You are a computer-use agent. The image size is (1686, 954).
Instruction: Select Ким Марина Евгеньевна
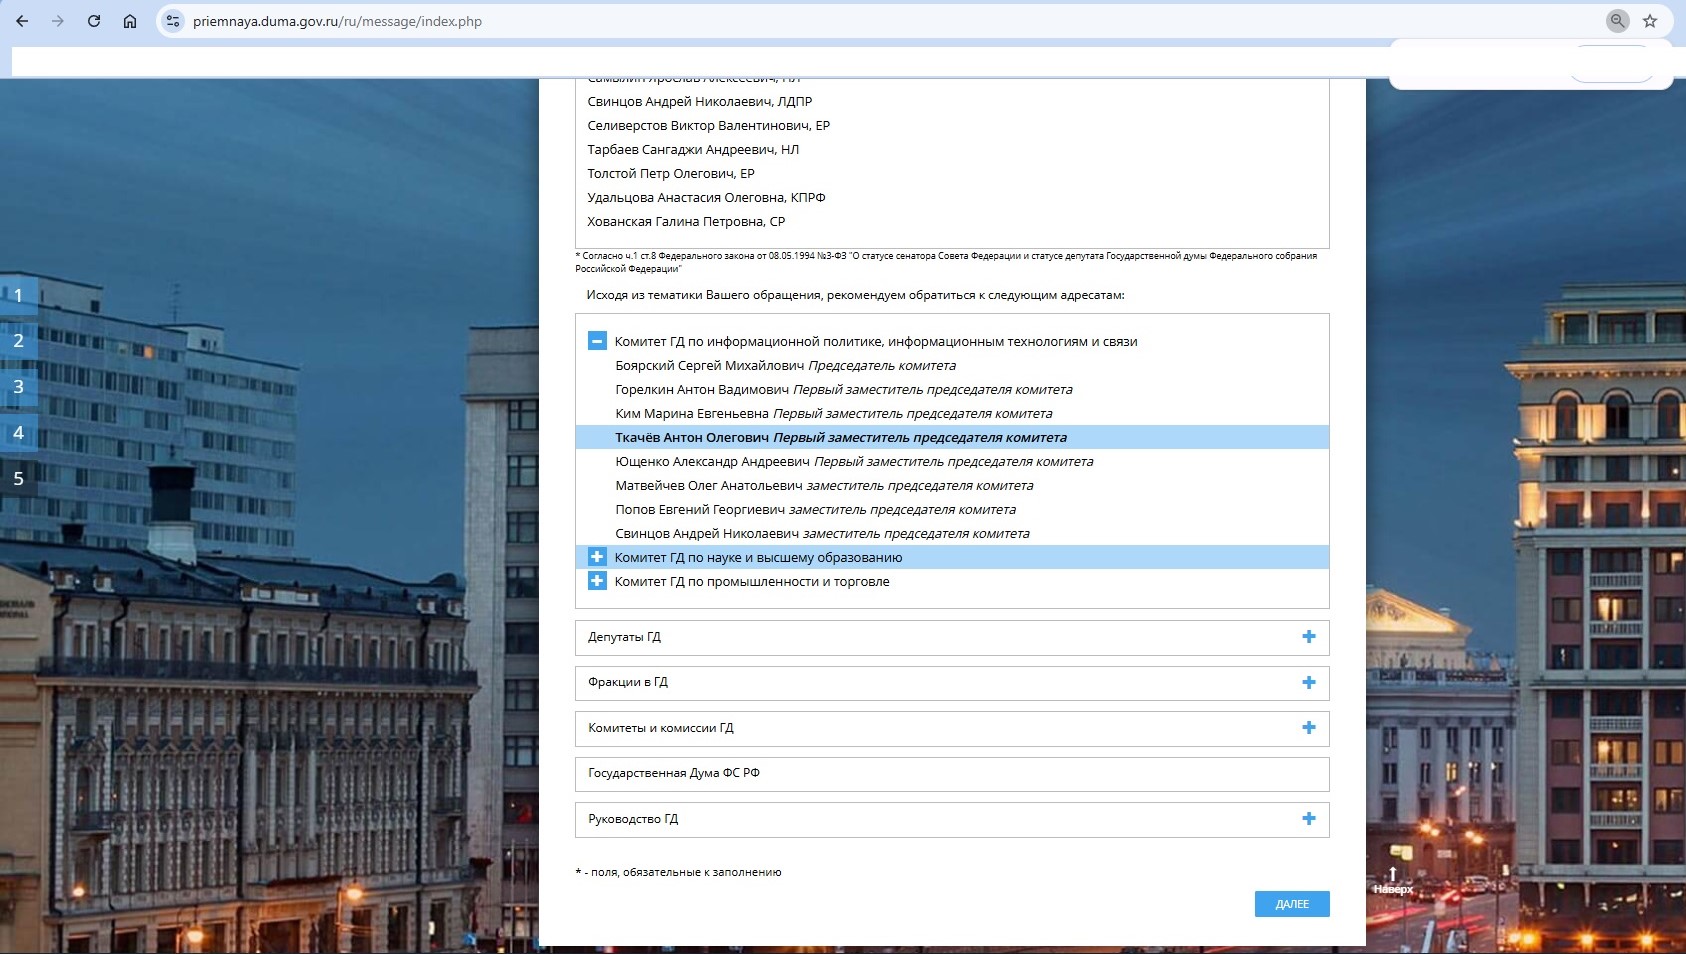(833, 414)
